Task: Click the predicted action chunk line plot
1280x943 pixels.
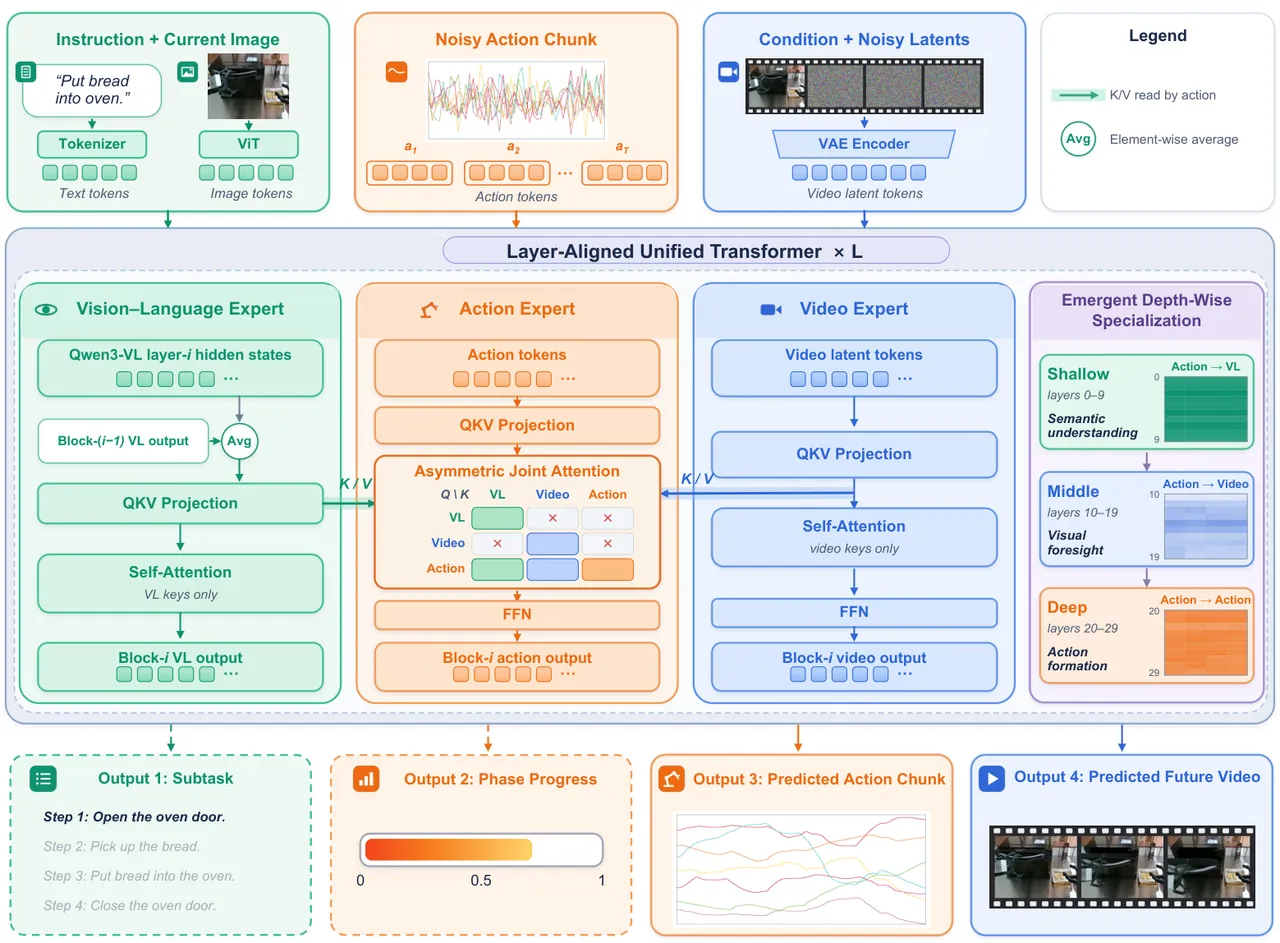Action: tap(801, 868)
